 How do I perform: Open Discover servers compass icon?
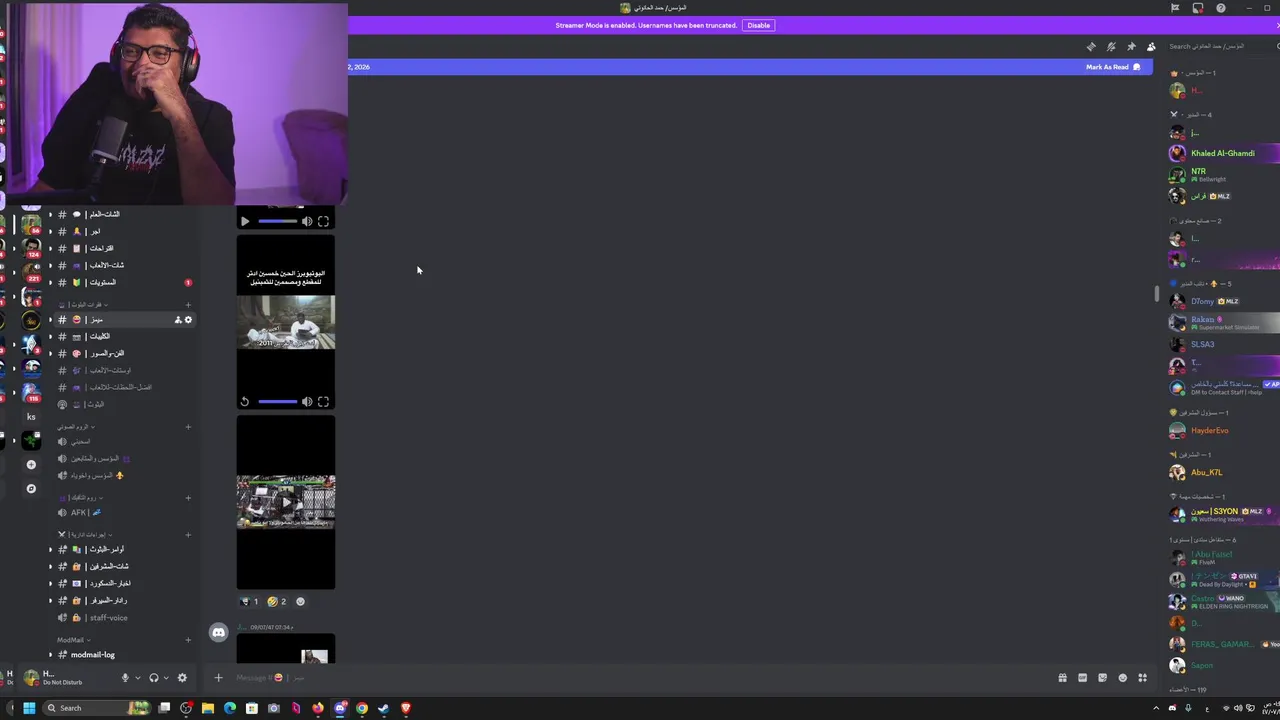point(31,489)
